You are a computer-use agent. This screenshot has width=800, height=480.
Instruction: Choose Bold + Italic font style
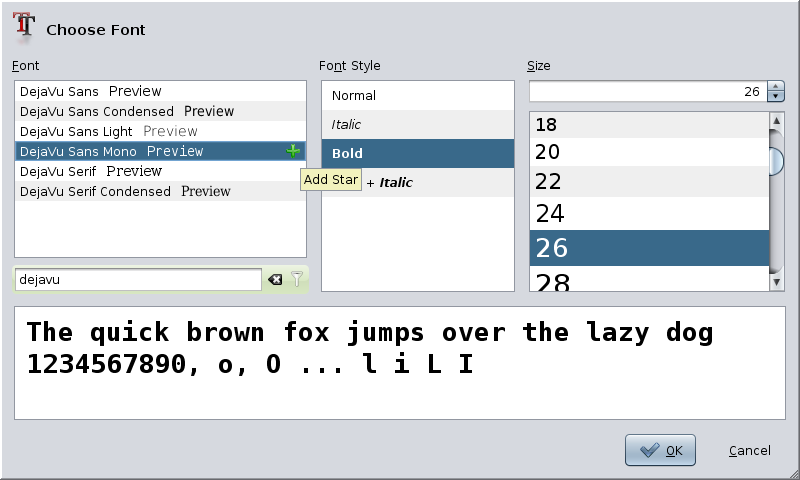(x=418, y=182)
